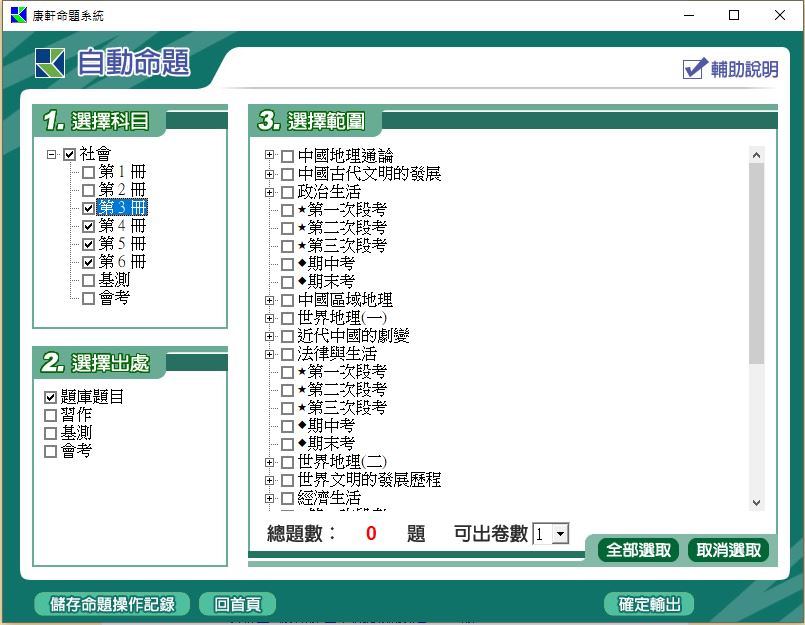Return home via 回首頁 button
Screen dimensions: 805x625
(x=237, y=604)
